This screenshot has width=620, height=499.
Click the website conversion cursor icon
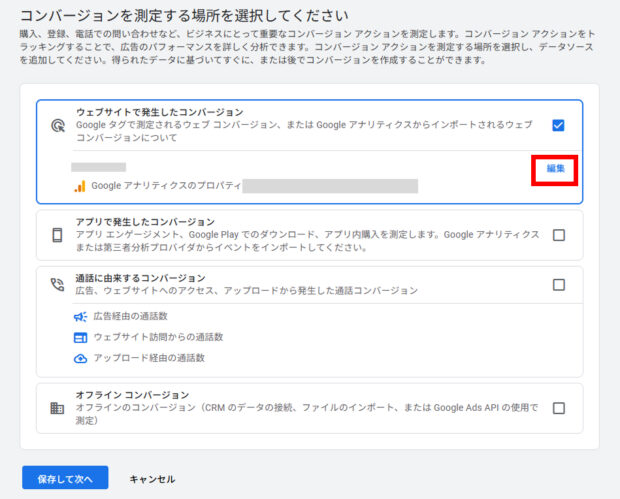(57, 126)
